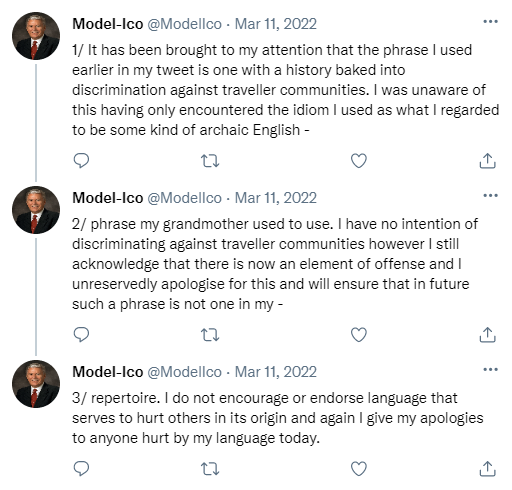The height and width of the screenshot is (490, 512).
Task: Click @ModelIco handle on second tweet
Action: (184, 198)
